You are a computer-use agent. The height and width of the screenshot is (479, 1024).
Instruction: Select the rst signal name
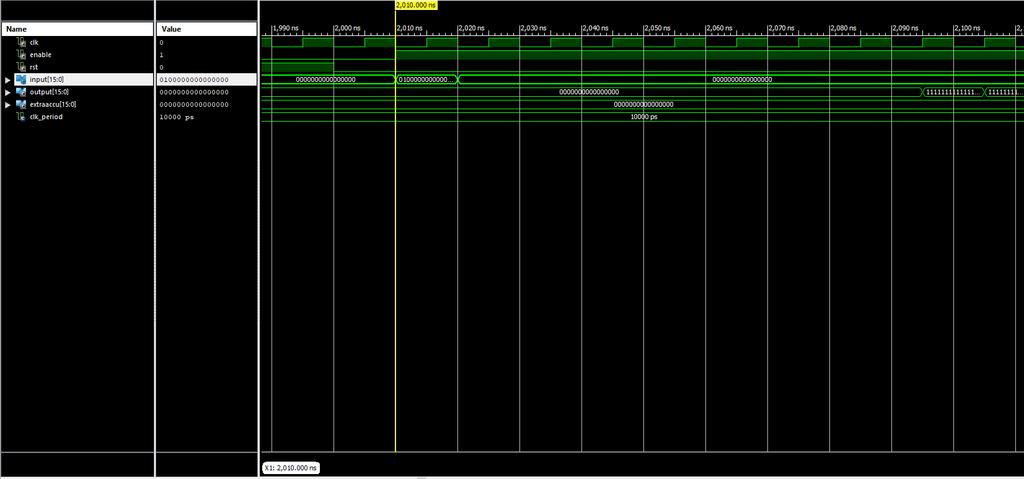coord(33,67)
